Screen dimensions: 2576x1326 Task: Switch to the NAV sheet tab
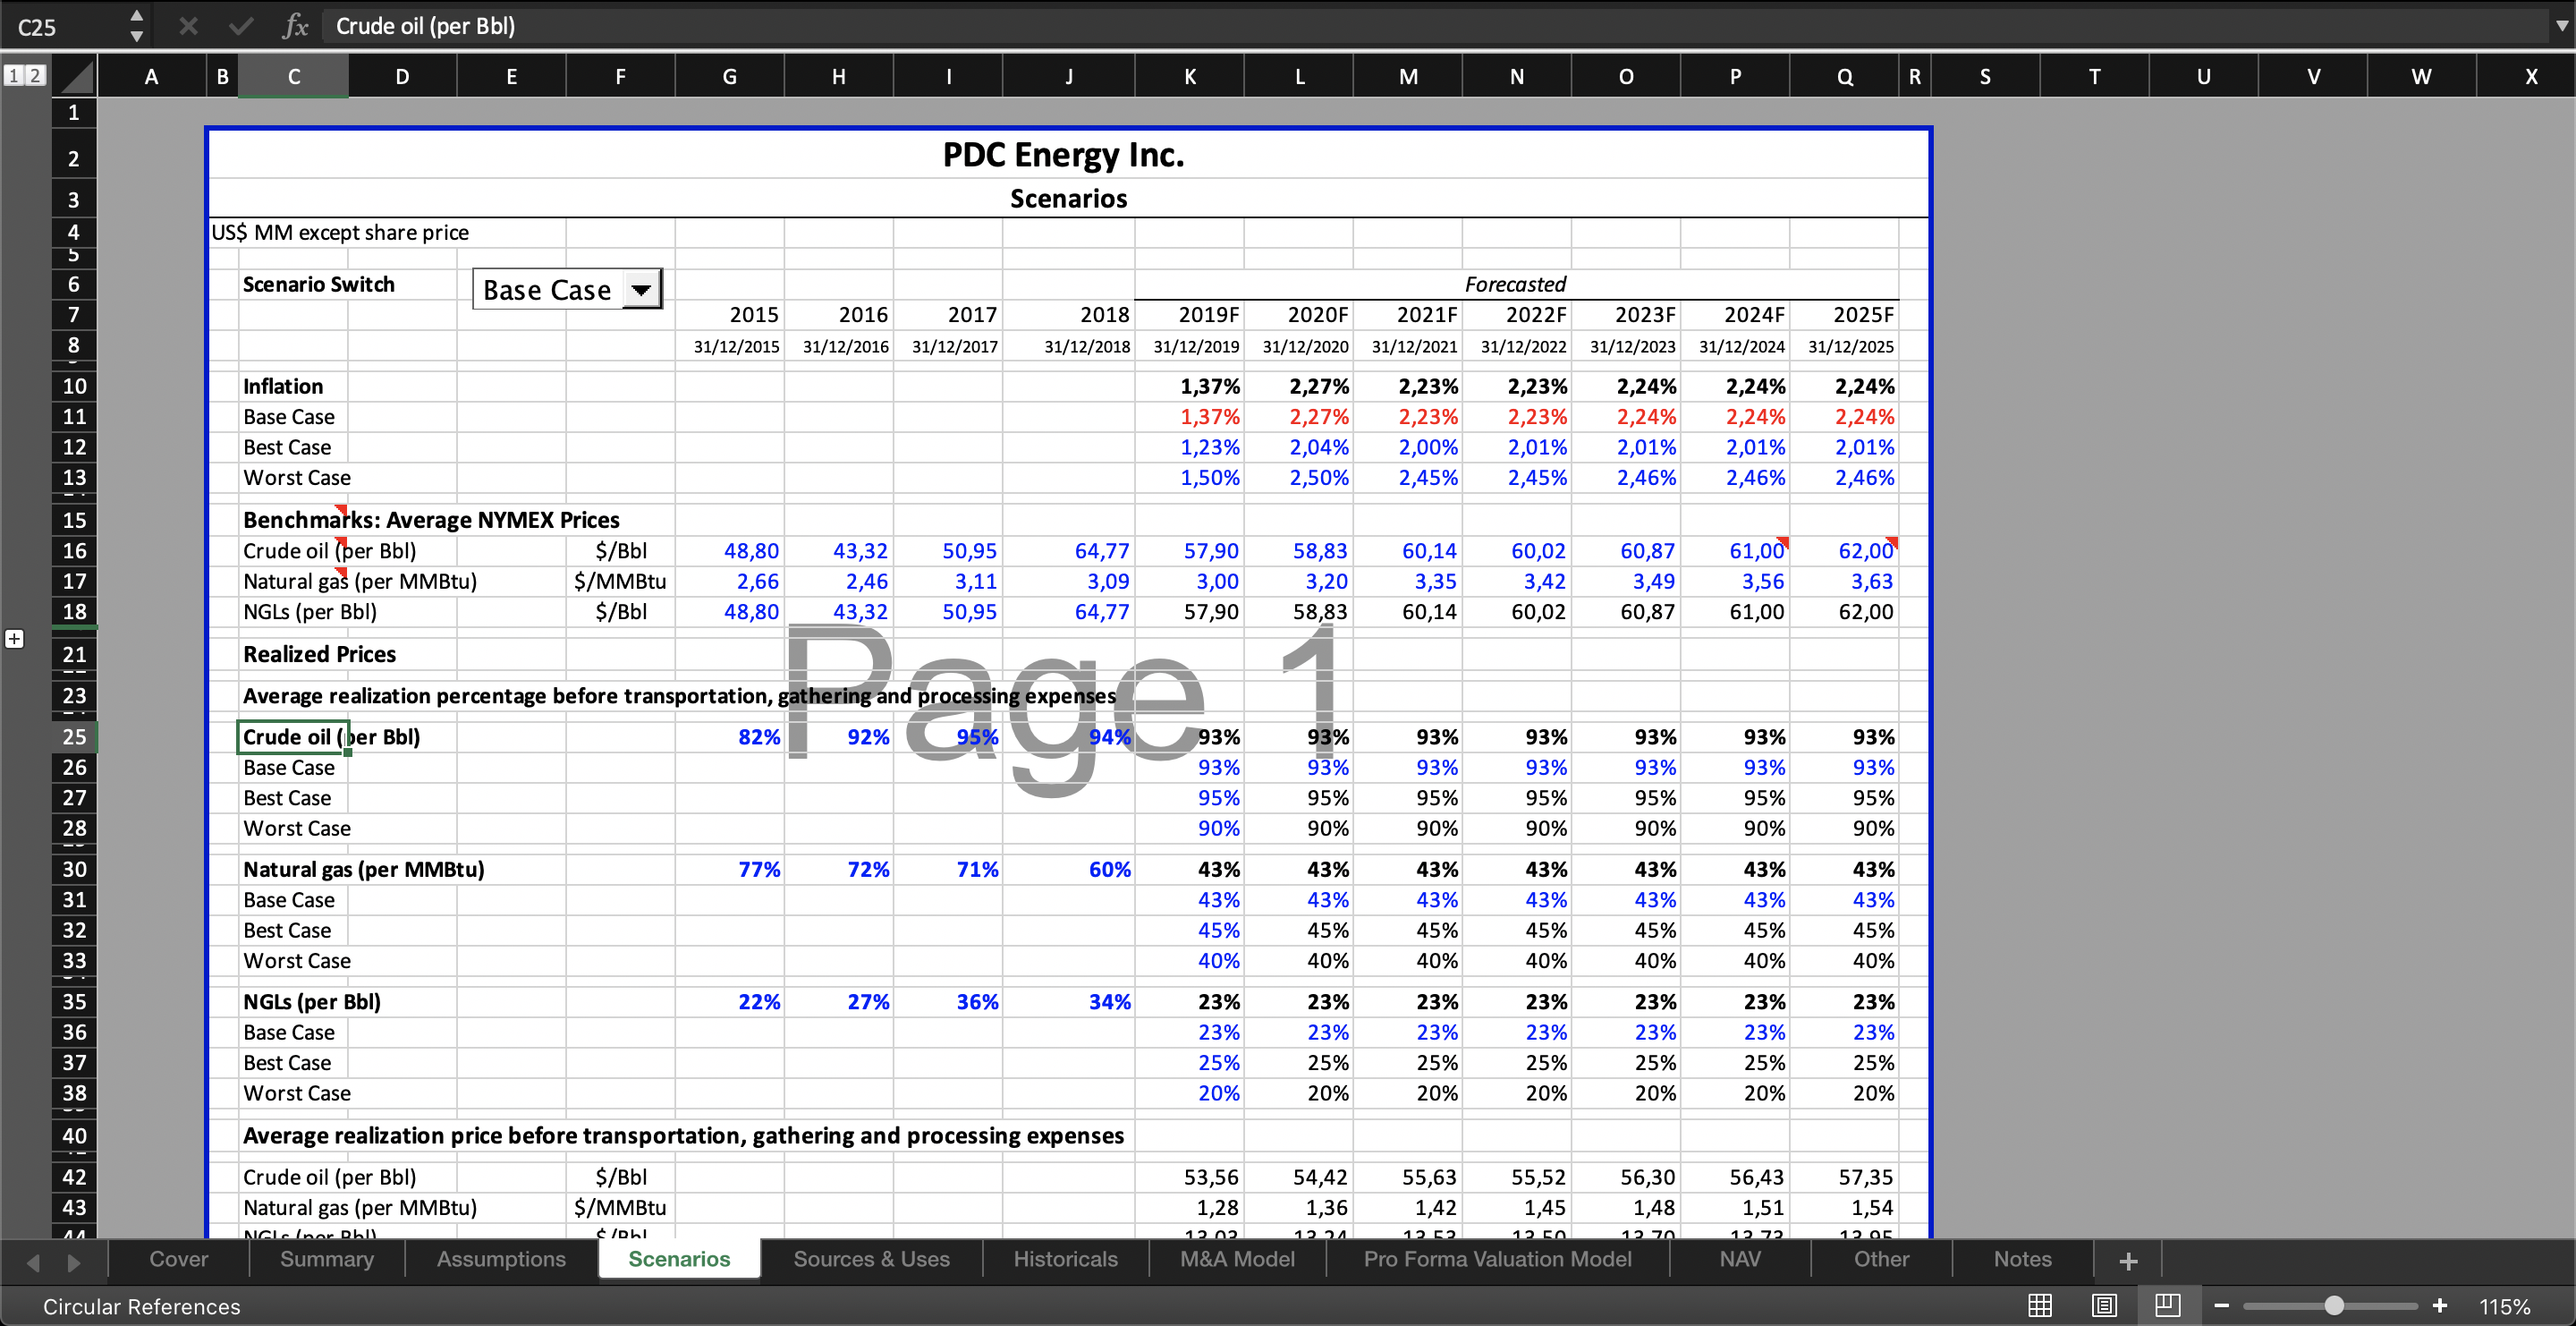pos(1740,1259)
